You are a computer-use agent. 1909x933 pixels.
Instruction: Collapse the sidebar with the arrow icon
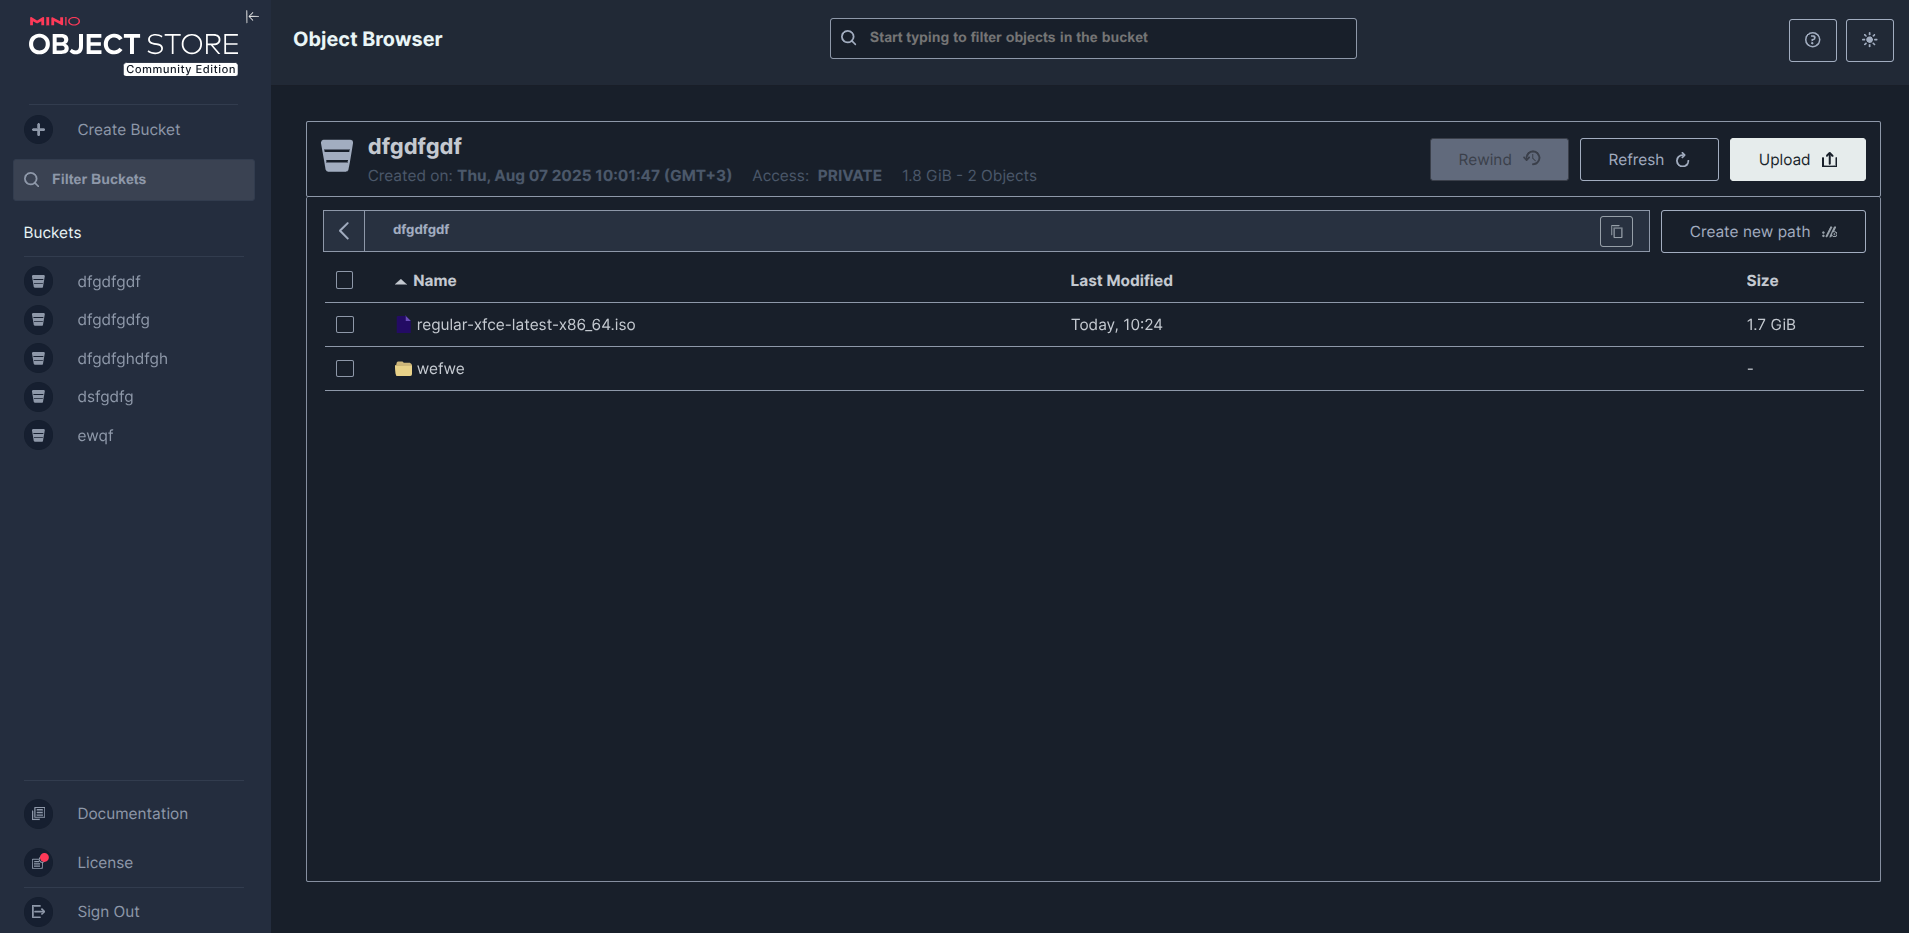click(x=252, y=16)
